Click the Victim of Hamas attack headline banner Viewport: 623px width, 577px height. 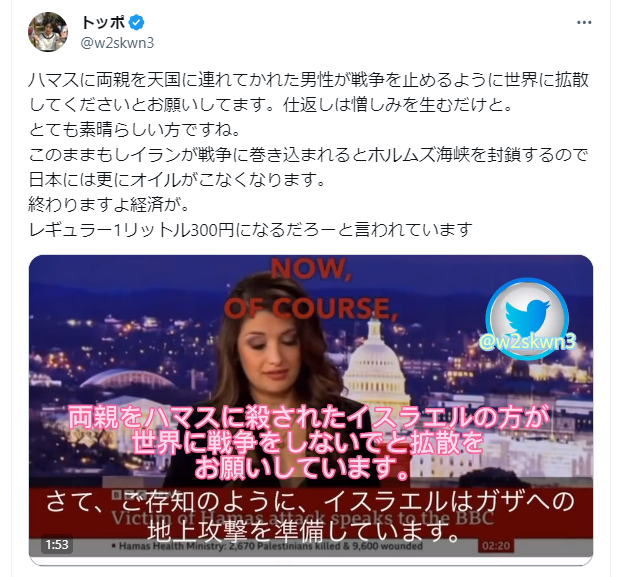coord(302,517)
